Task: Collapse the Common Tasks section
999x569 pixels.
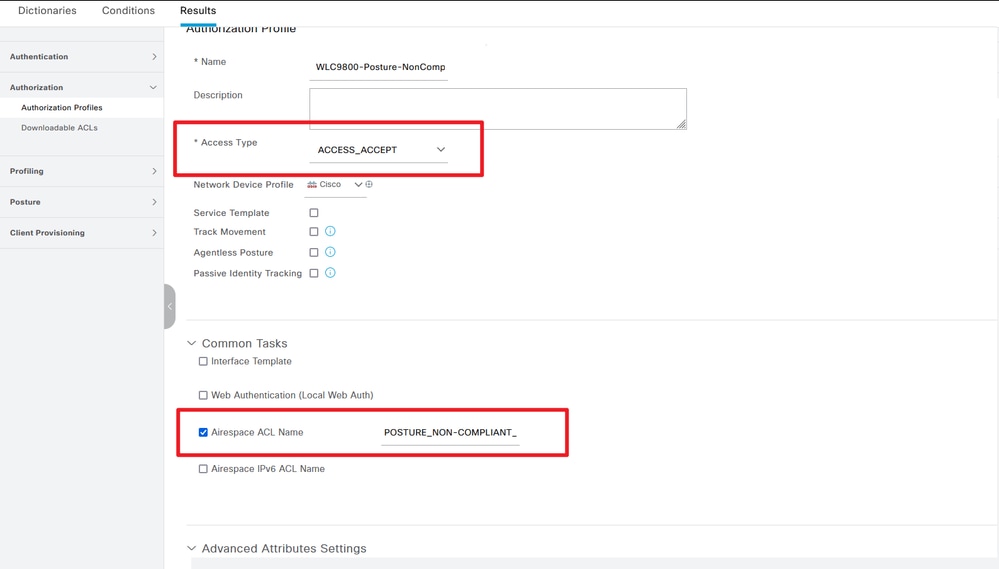Action: coord(191,343)
